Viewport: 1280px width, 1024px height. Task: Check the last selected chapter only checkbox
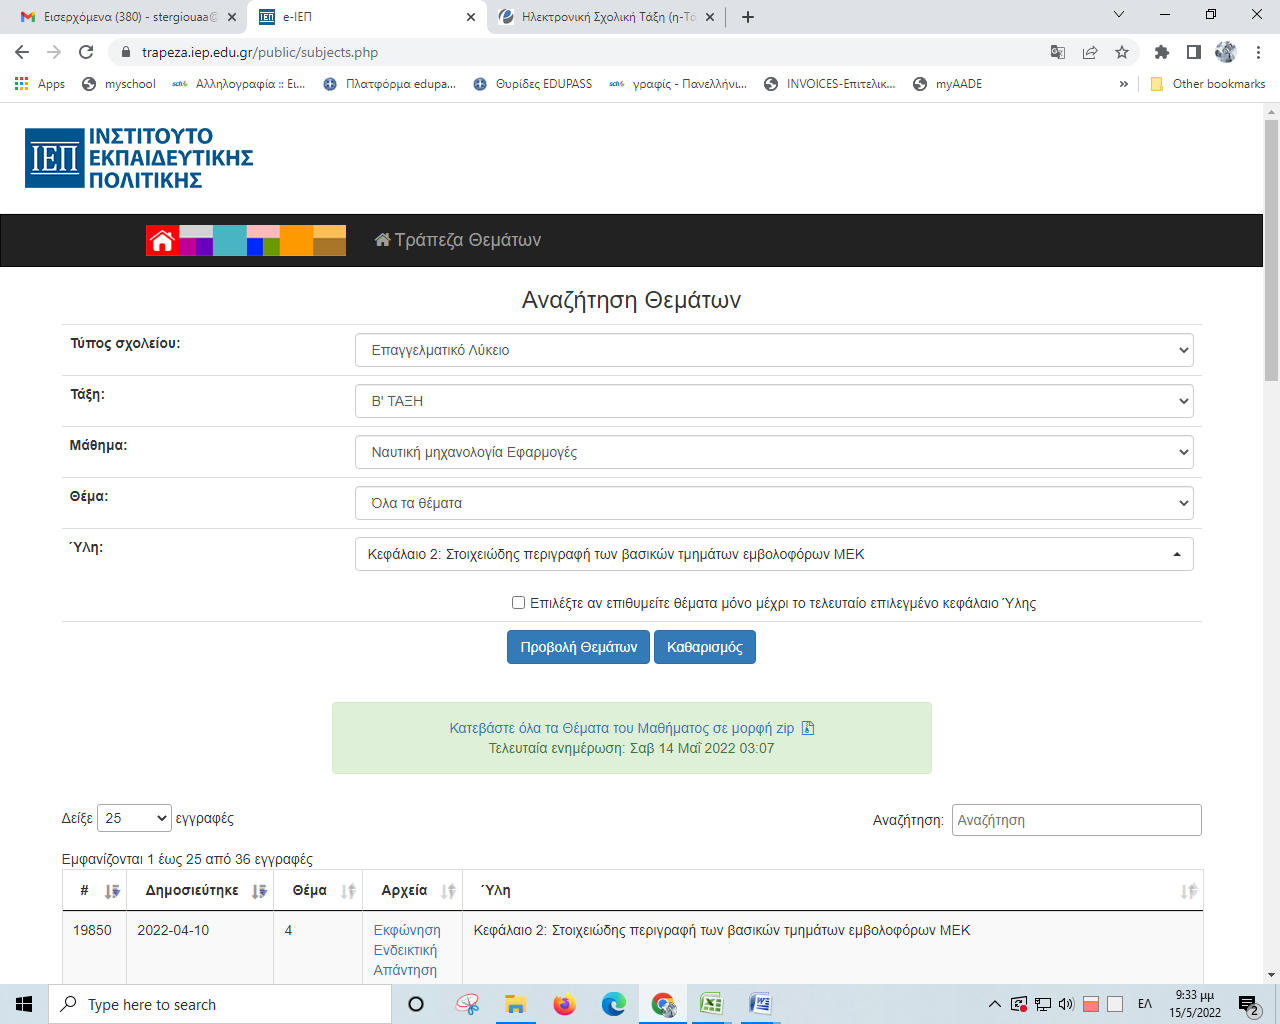pyautogui.click(x=518, y=603)
